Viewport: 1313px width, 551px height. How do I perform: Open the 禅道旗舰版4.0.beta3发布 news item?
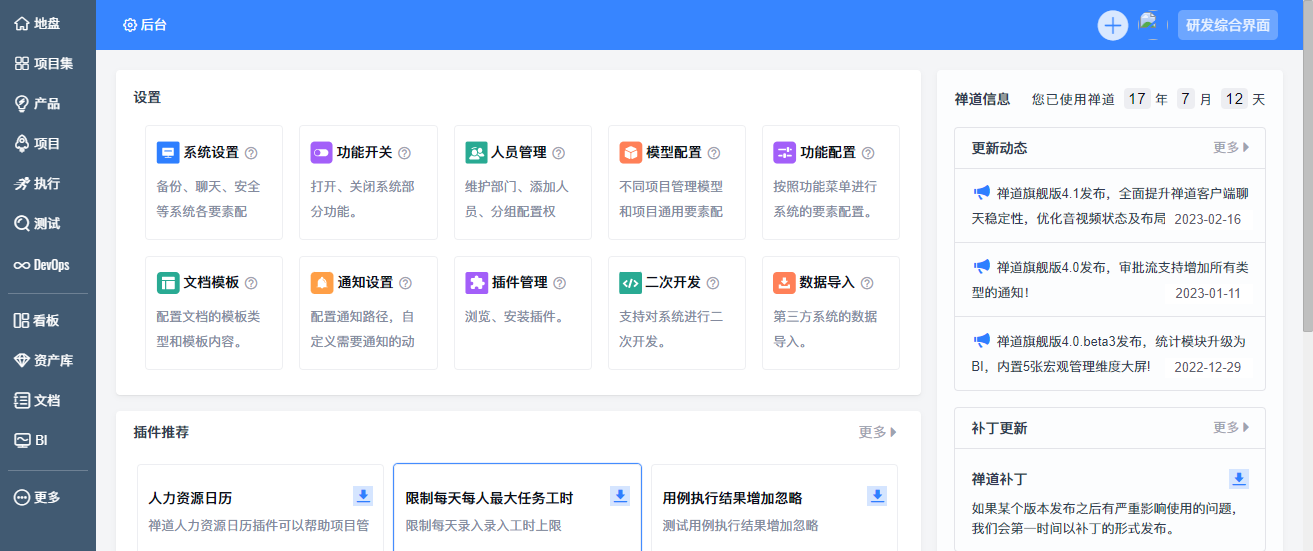point(1110,354)
